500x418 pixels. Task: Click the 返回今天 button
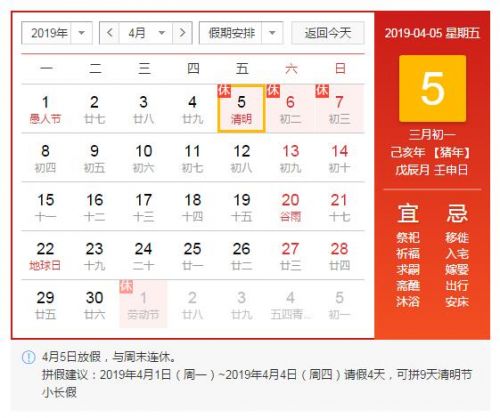point(328,33)
